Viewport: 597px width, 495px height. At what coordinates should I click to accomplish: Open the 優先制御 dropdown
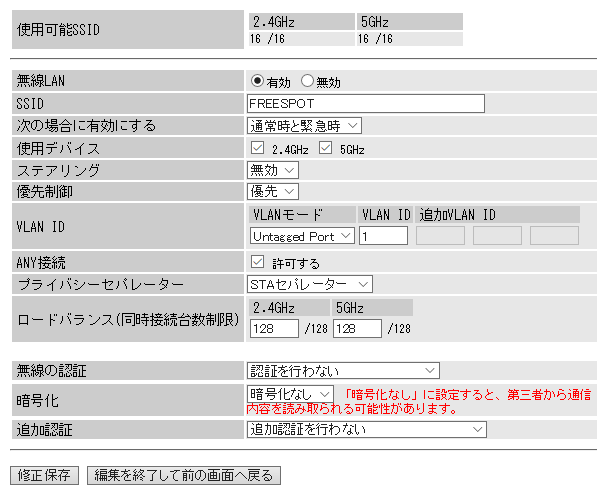point(273,191)
